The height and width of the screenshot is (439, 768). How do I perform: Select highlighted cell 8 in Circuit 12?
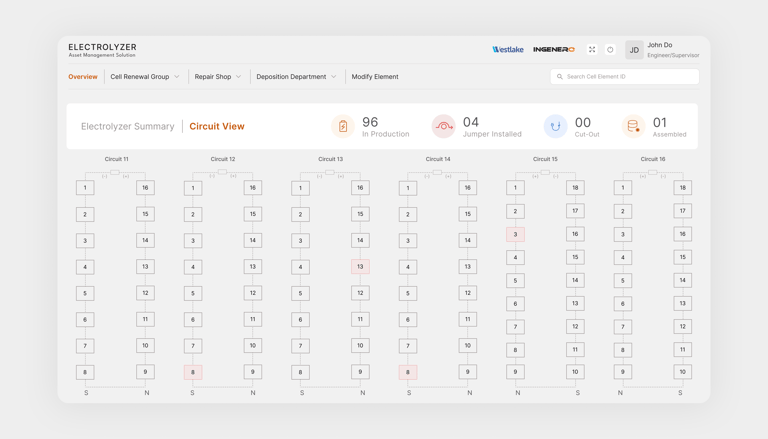pos(193,372)
